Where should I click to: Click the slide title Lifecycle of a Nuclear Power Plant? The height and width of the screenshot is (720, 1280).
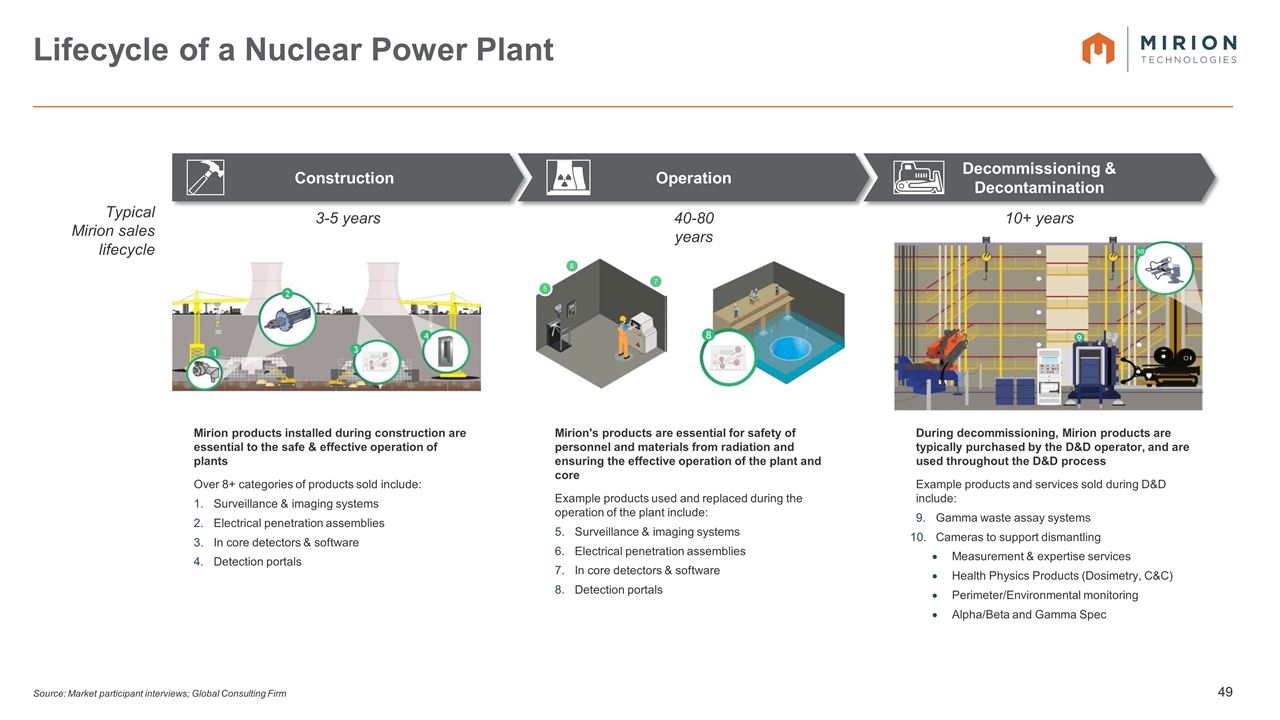click(x=294, y=49)
